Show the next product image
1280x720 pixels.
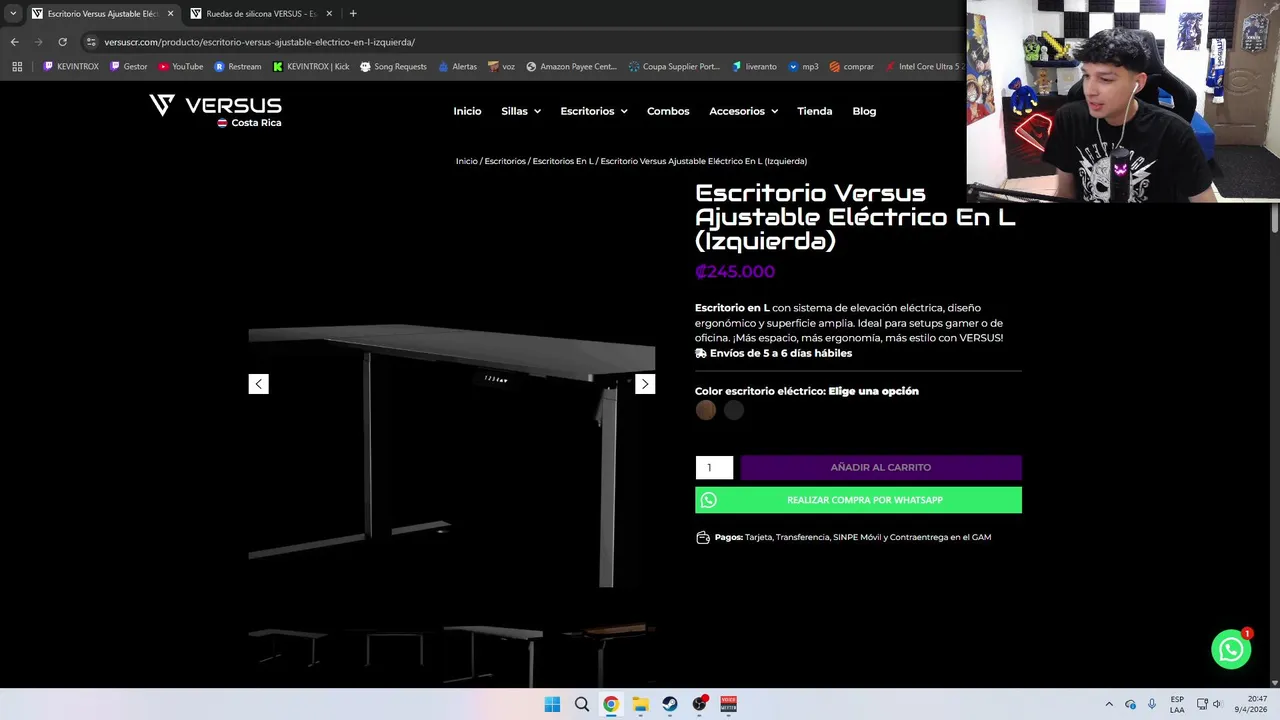(x=645, y=384)
